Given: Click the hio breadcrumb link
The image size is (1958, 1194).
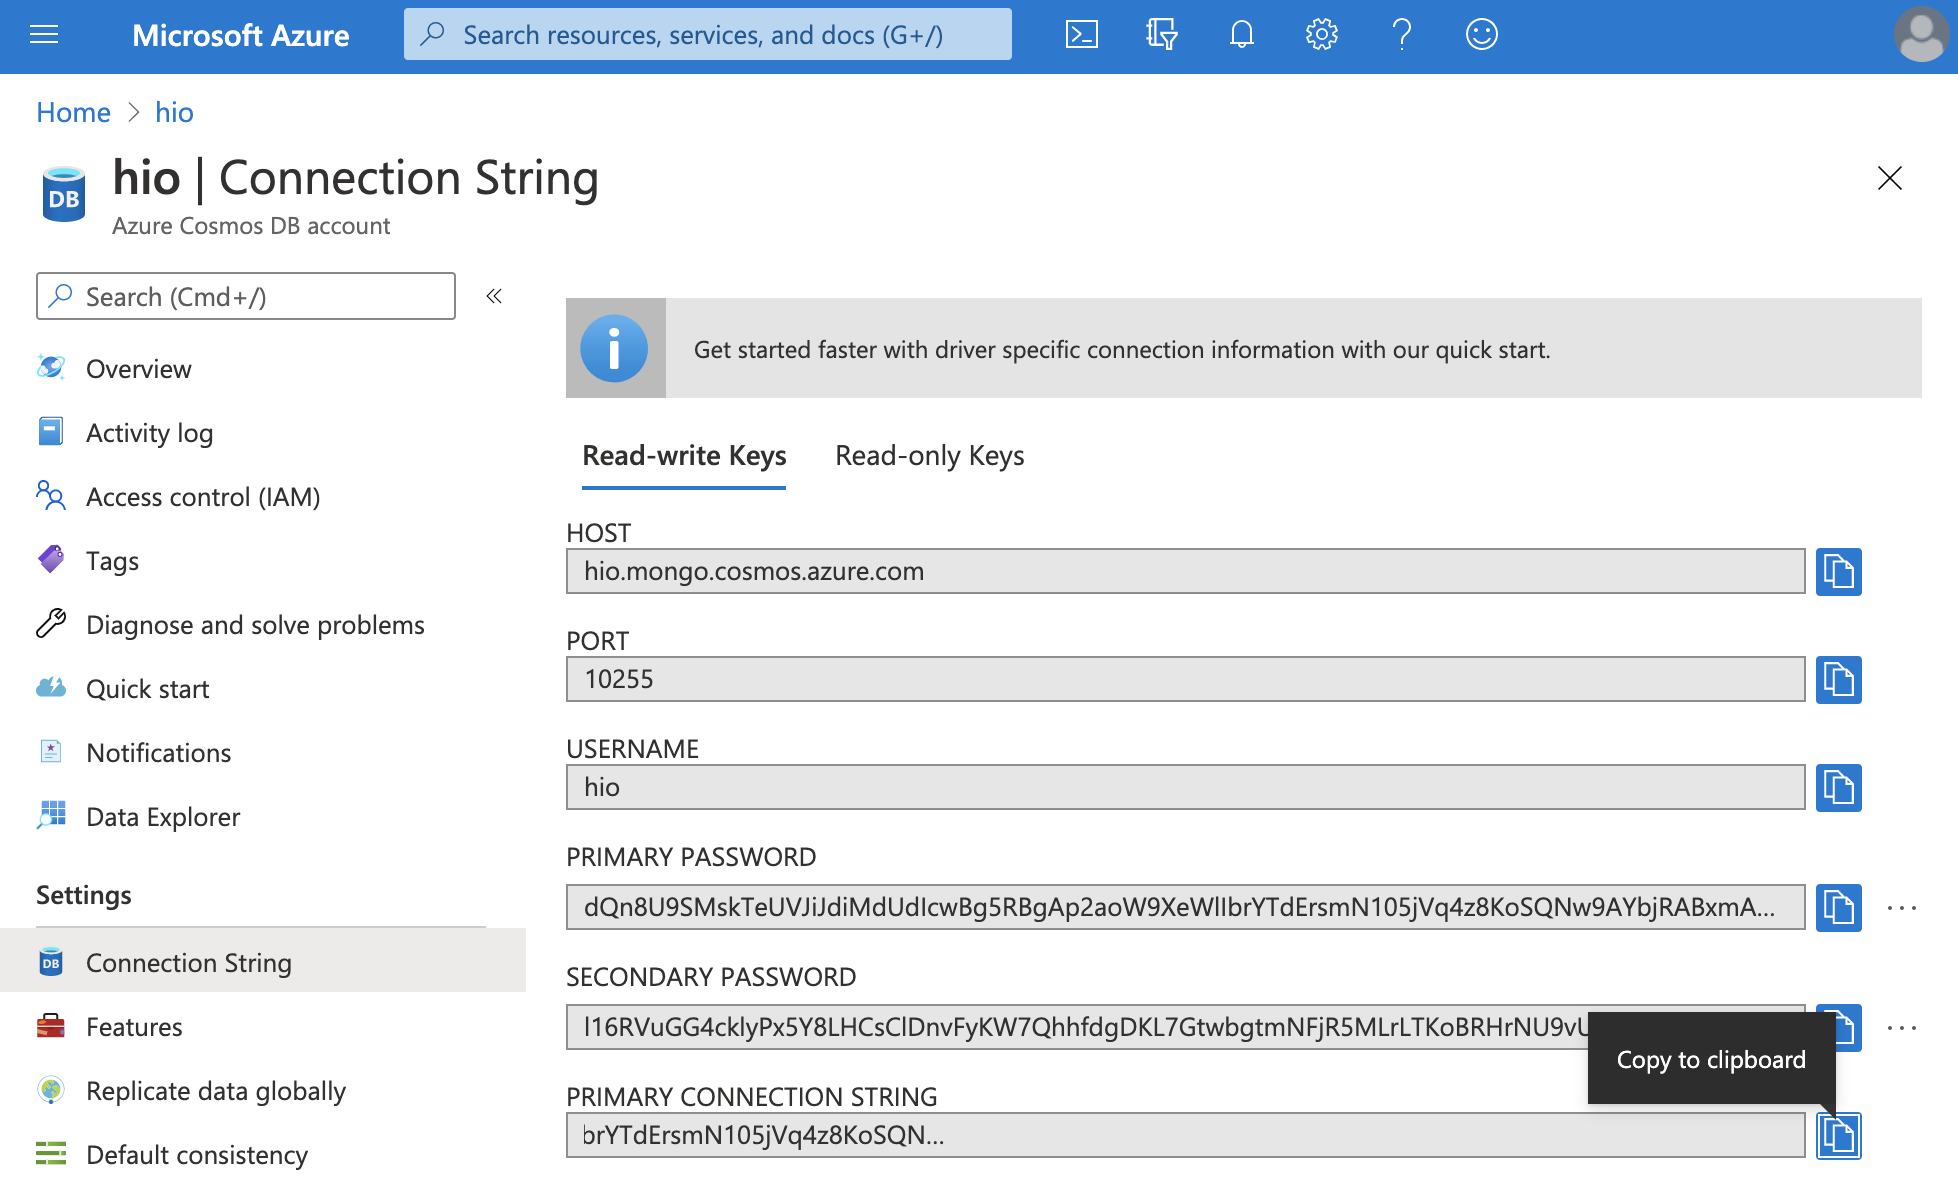Looking at the screenshot, I should [174, 112].
